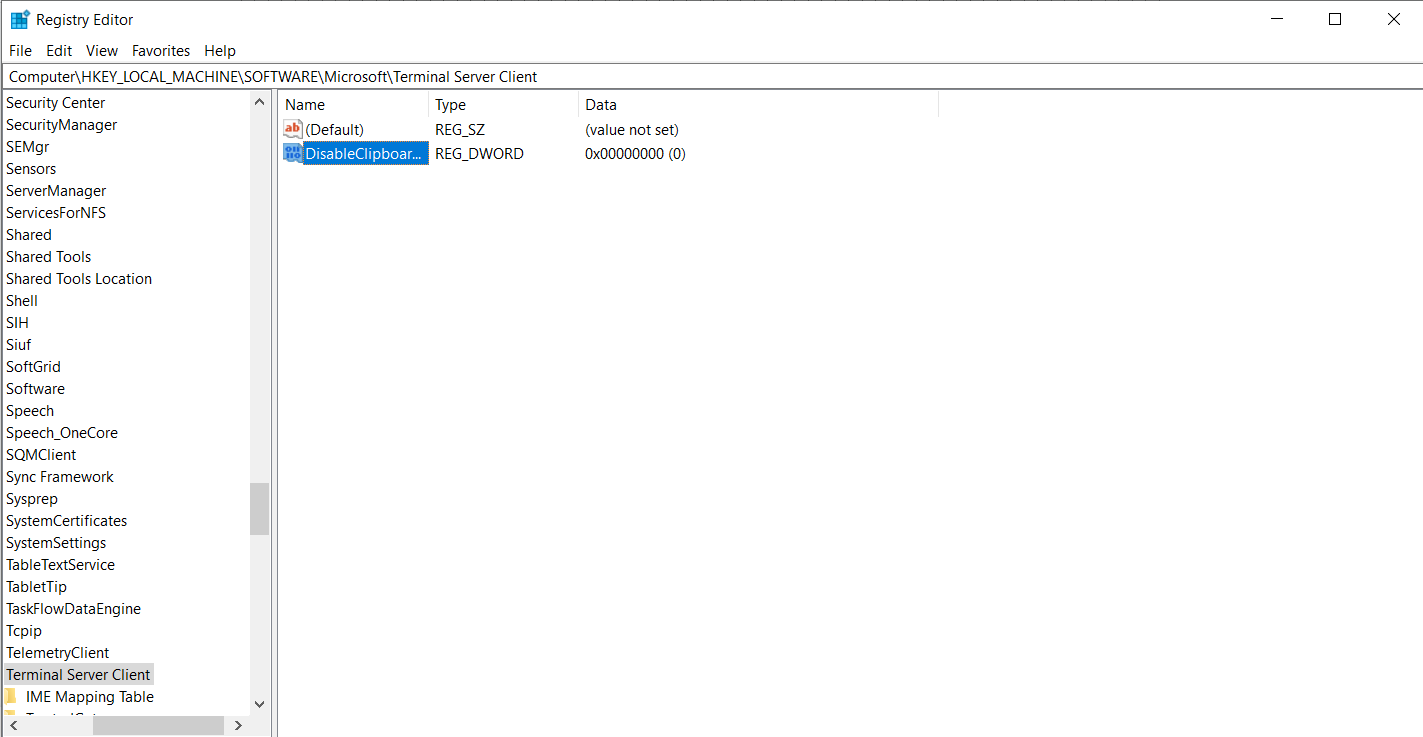This screenshot has height=737, width=1423.
Task: Close the Registry Editor window
Action: click(1393, 19)
